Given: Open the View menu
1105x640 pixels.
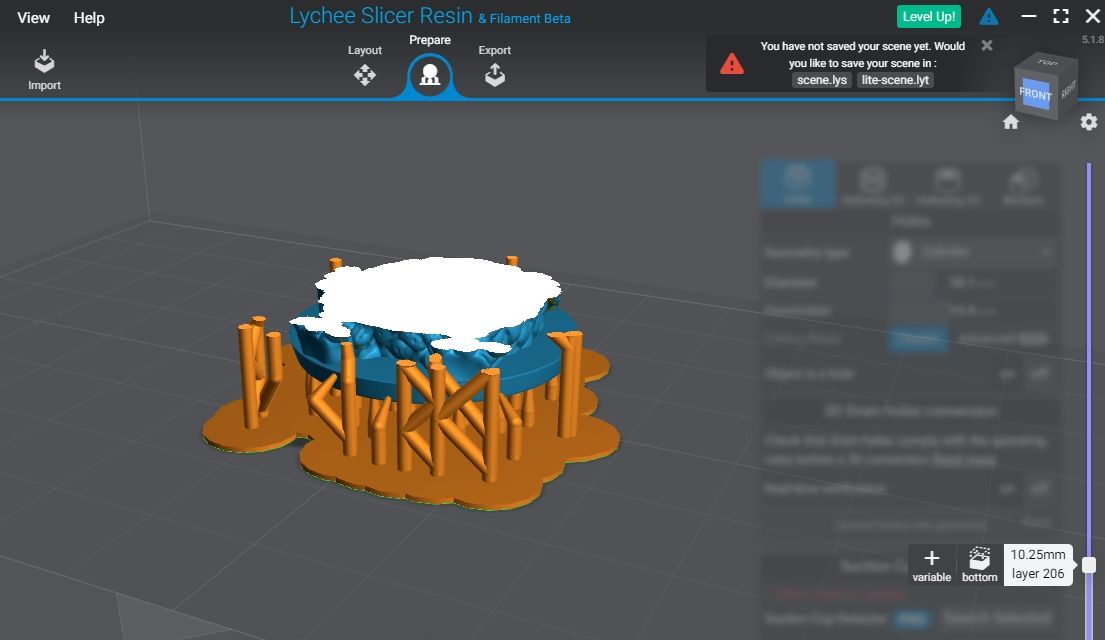Looking at the screenshot, I should [33, 18].
